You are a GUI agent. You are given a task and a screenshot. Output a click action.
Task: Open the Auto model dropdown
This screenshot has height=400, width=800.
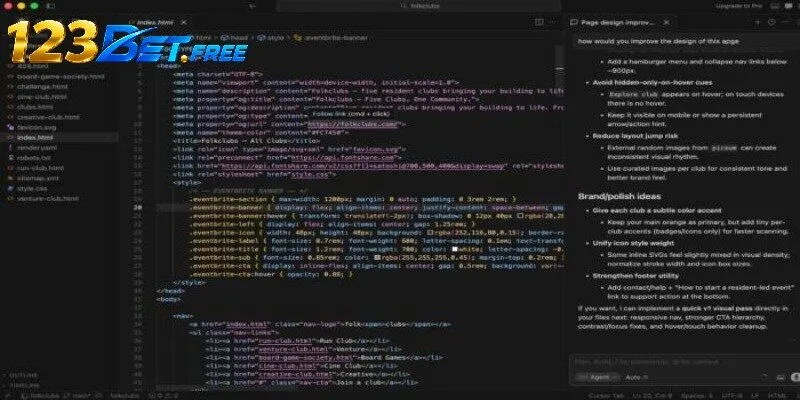pyautogui.click(x=637, y=377)
